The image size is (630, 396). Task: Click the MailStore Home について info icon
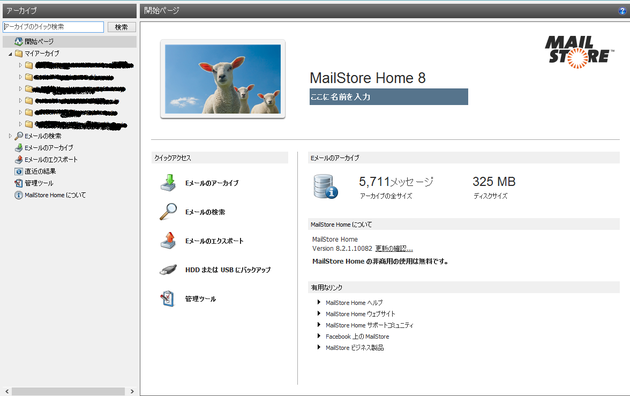click(x=18, y=195)
